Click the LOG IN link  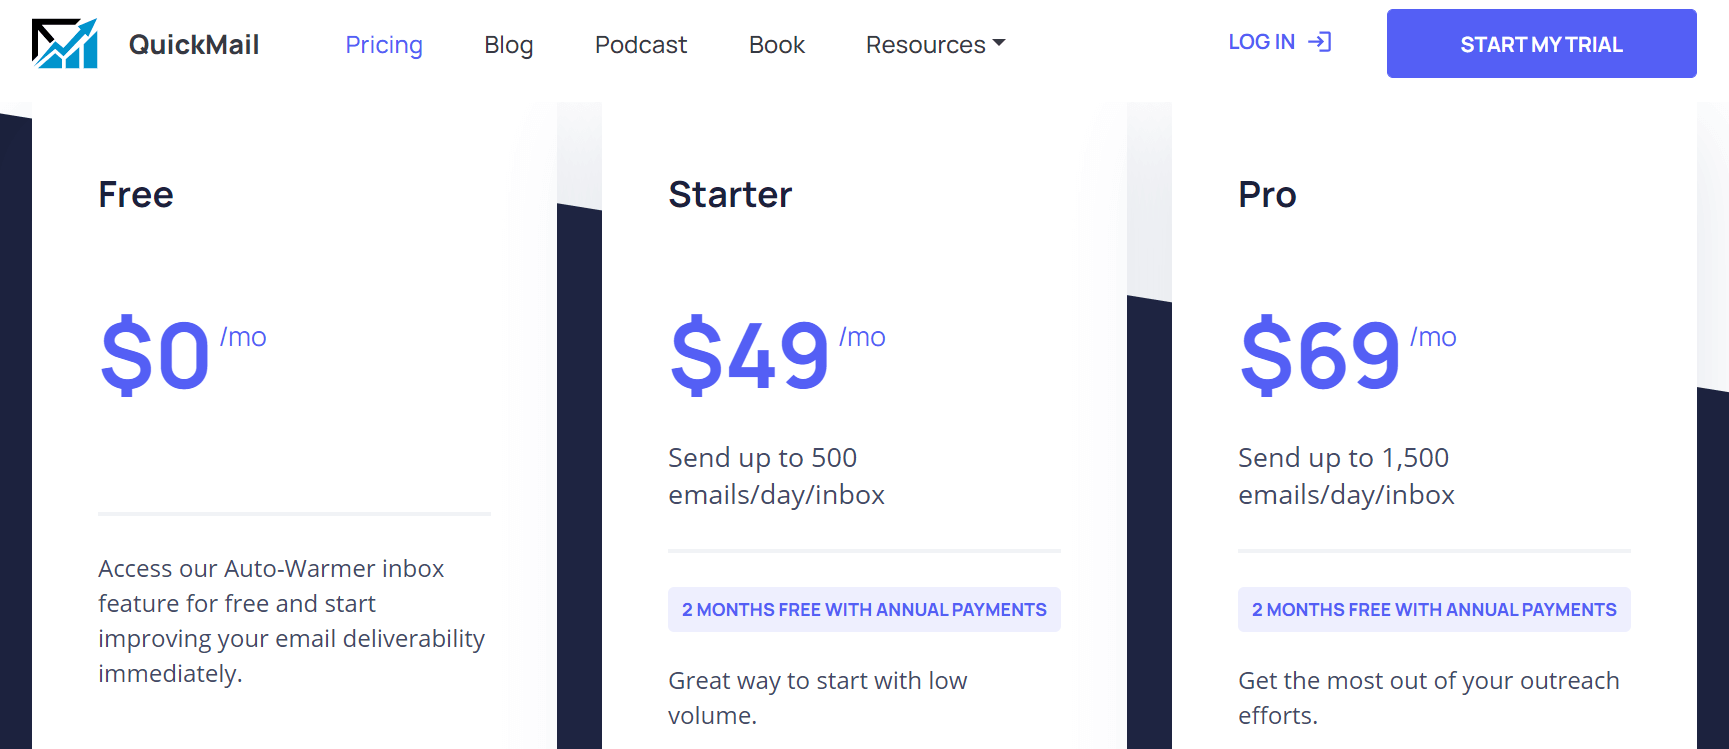1280,42
